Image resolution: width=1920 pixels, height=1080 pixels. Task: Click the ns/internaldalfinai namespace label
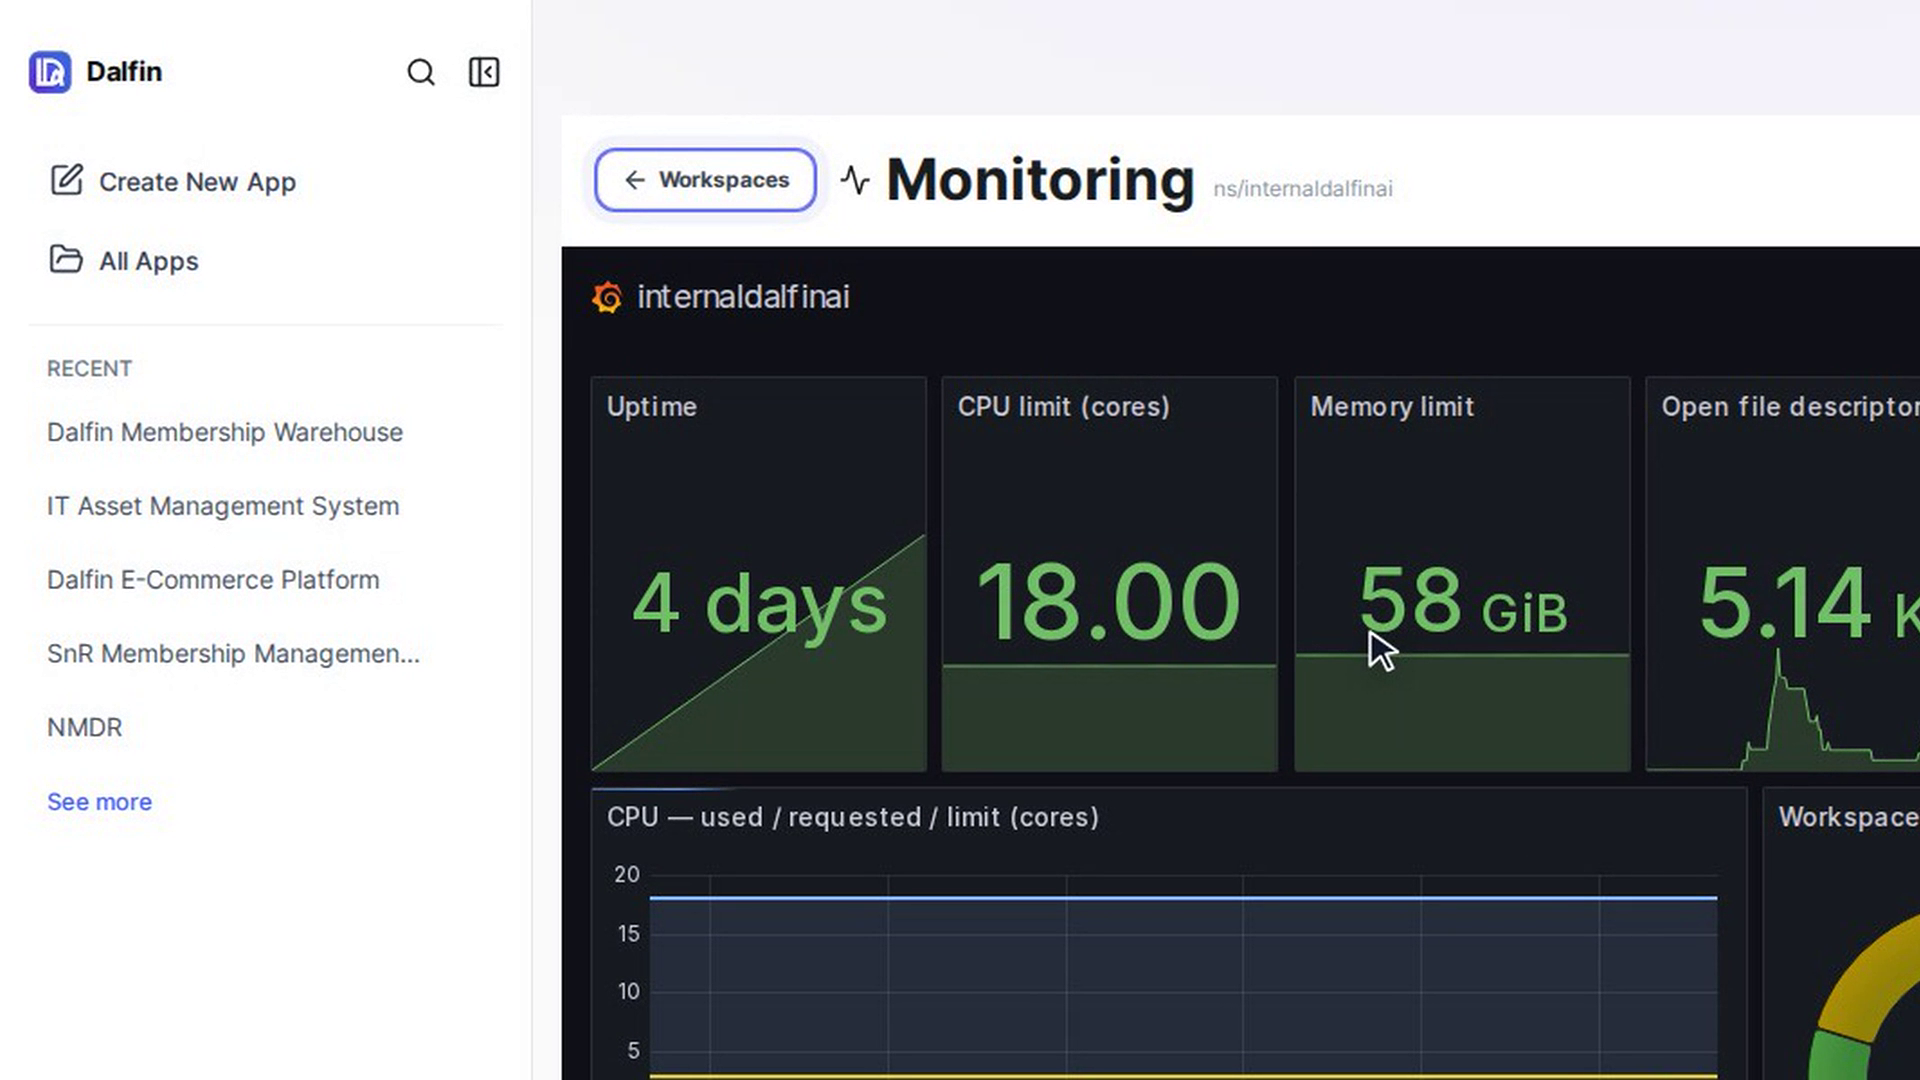[1302, 189]
